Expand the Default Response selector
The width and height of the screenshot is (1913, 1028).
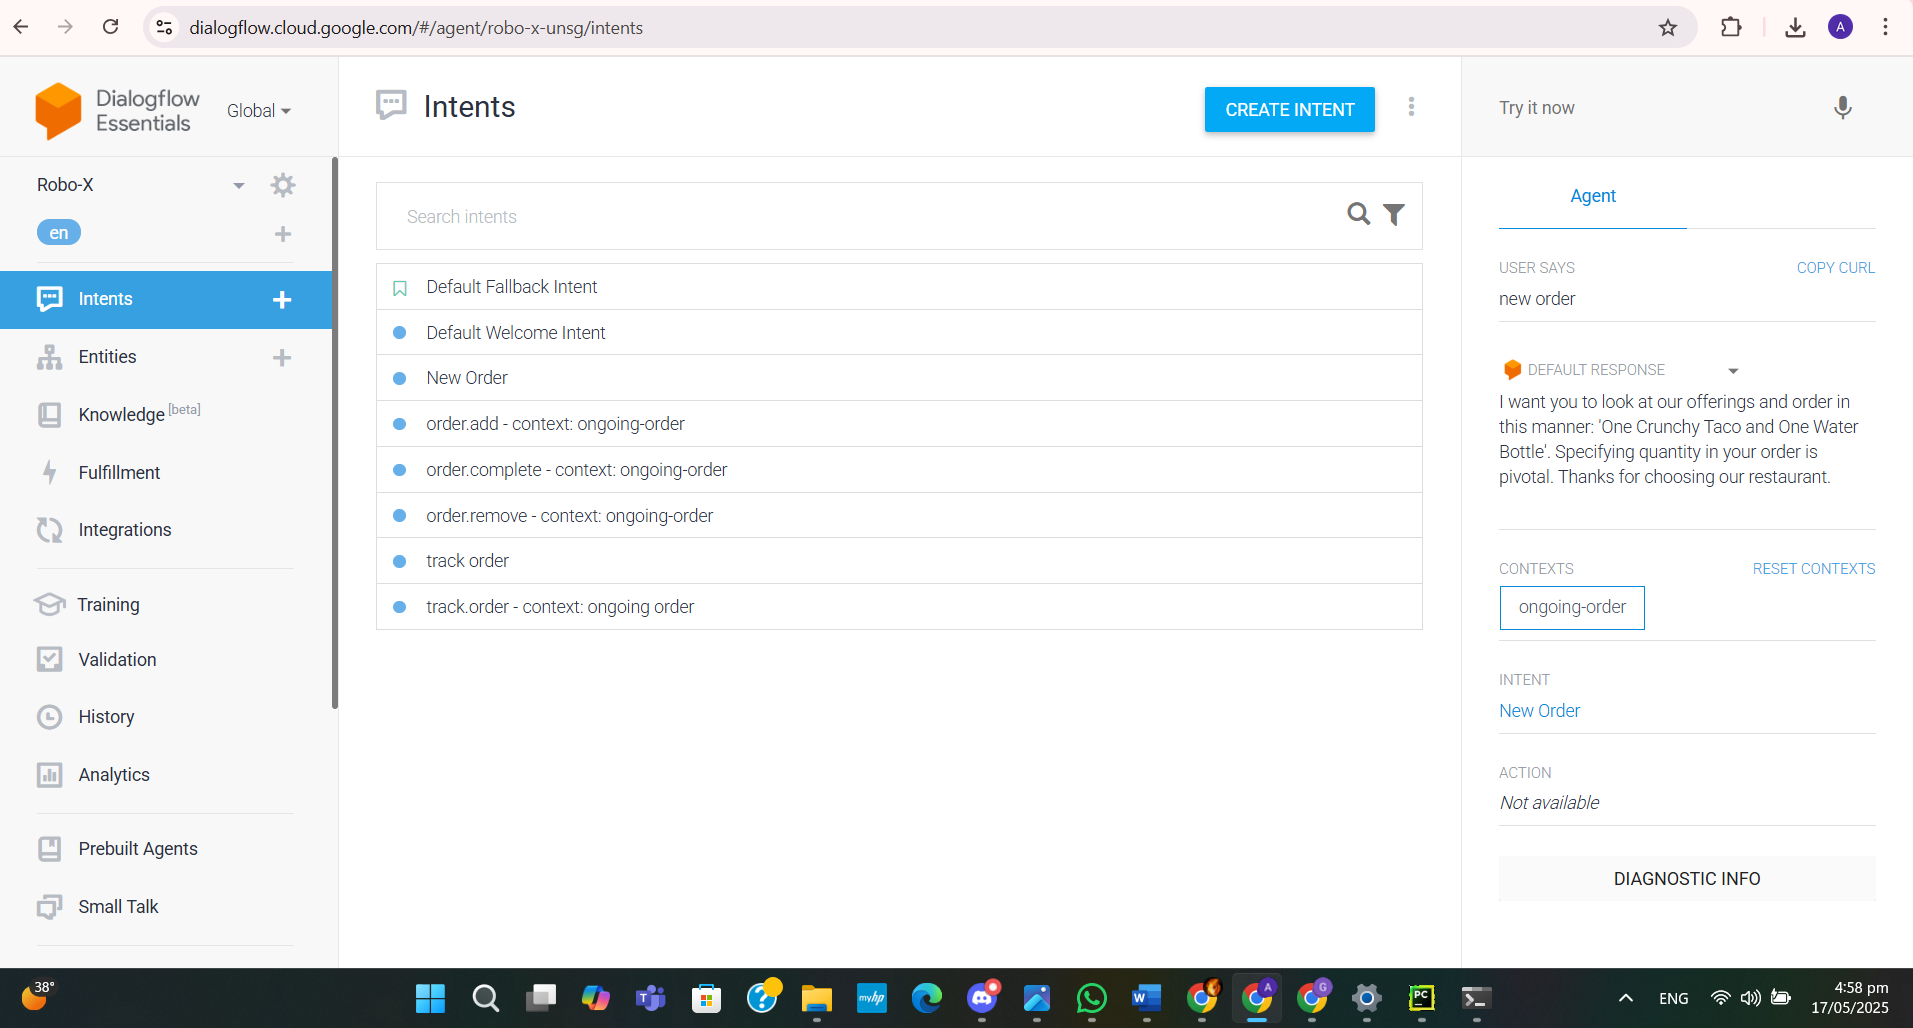pyautogui.click(x=1733, y=370)
